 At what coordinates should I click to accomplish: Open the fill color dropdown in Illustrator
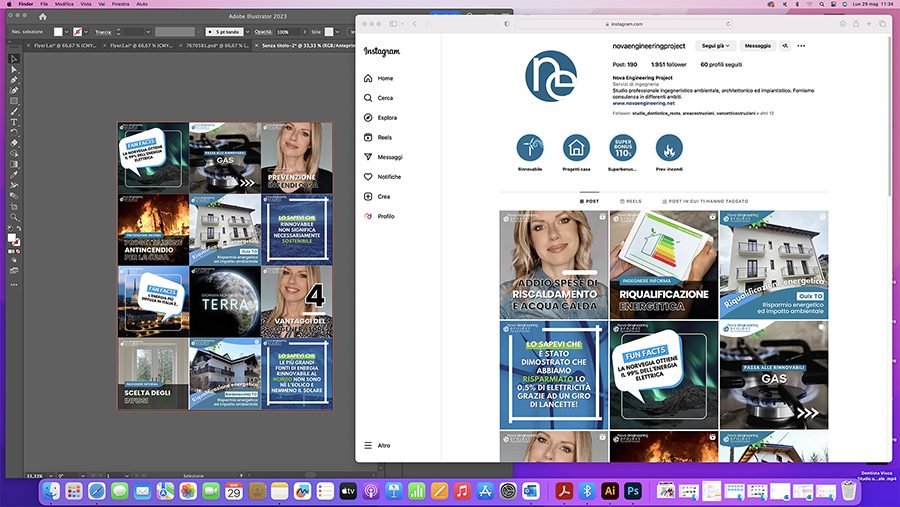pos(64,32)
